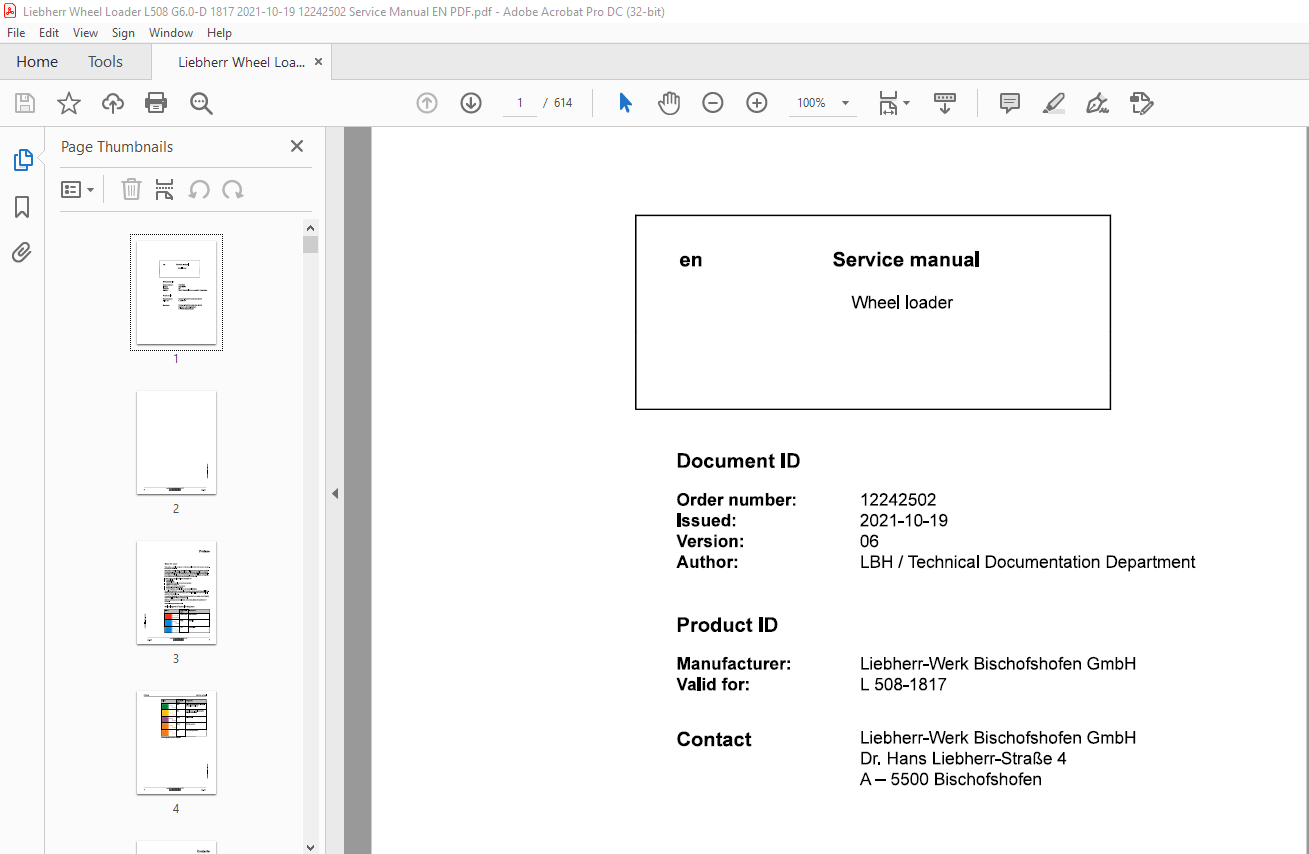Open the Sign menu
1309x854 pixels.
click(123, 33)
